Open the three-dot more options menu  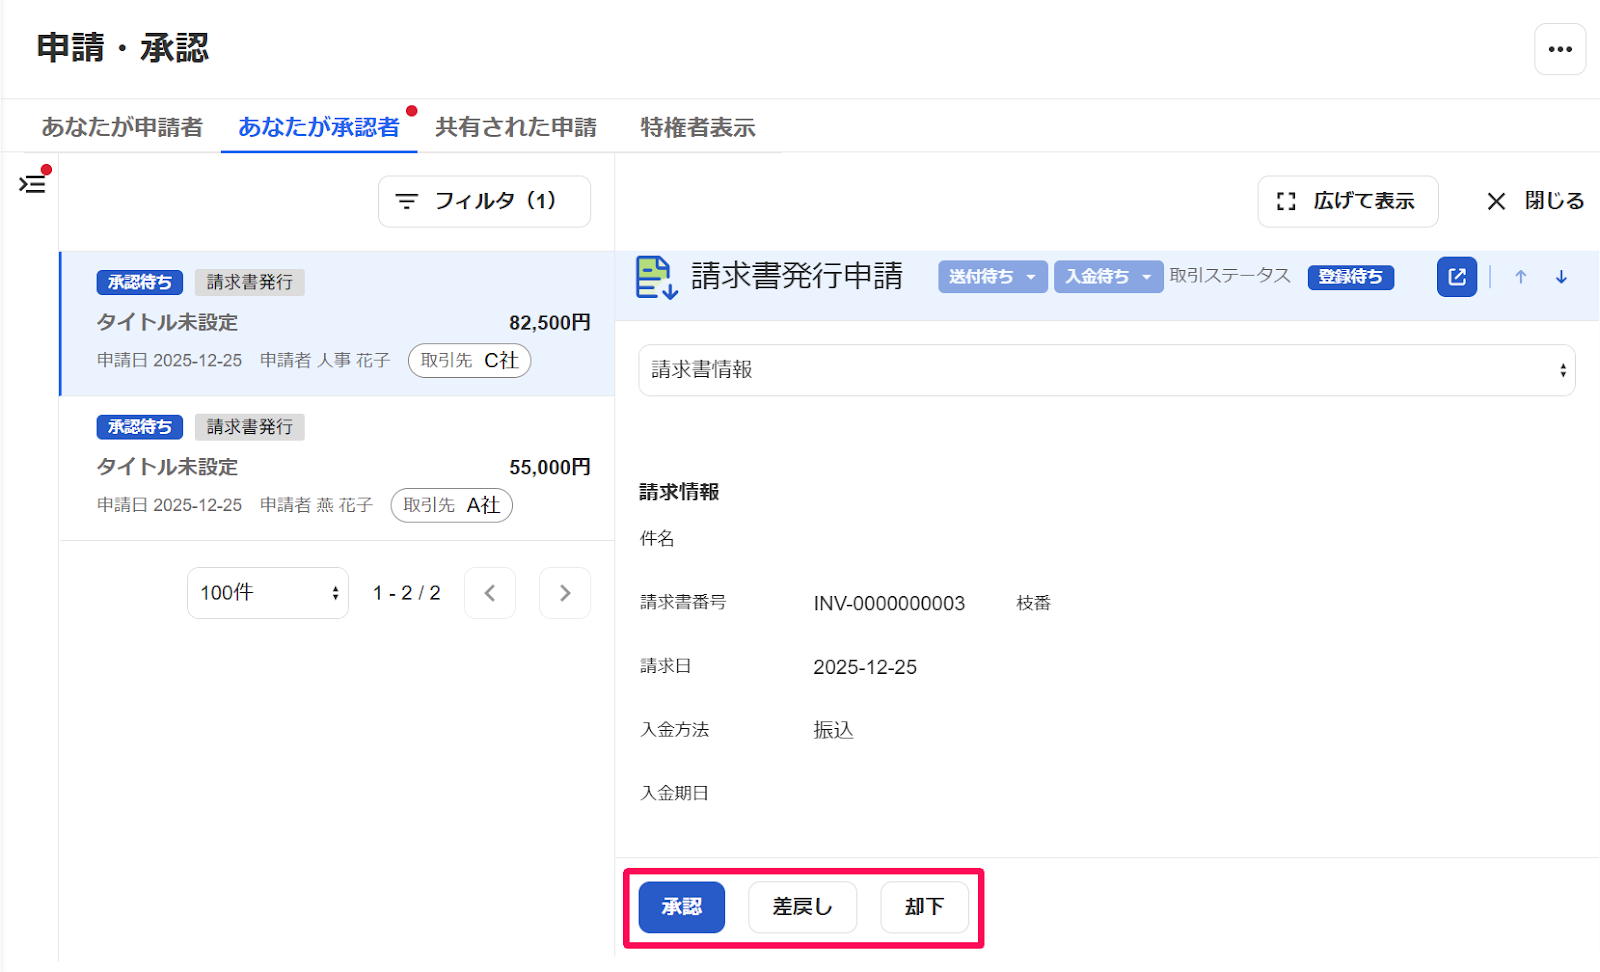coord(1560,49)
